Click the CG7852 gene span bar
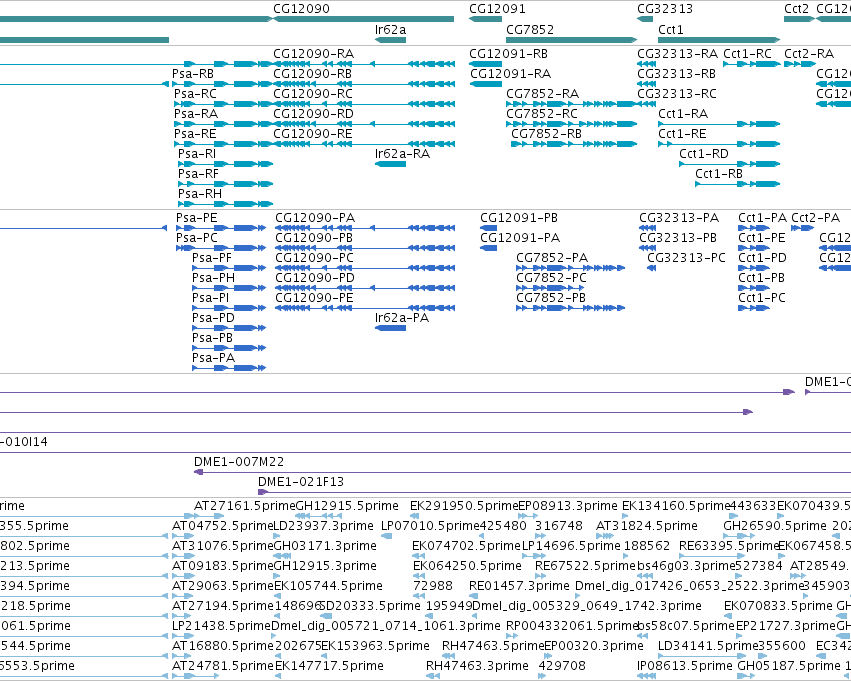Image resolution: width=851 pixels, height=681 pixels. (x=571, y=40)
